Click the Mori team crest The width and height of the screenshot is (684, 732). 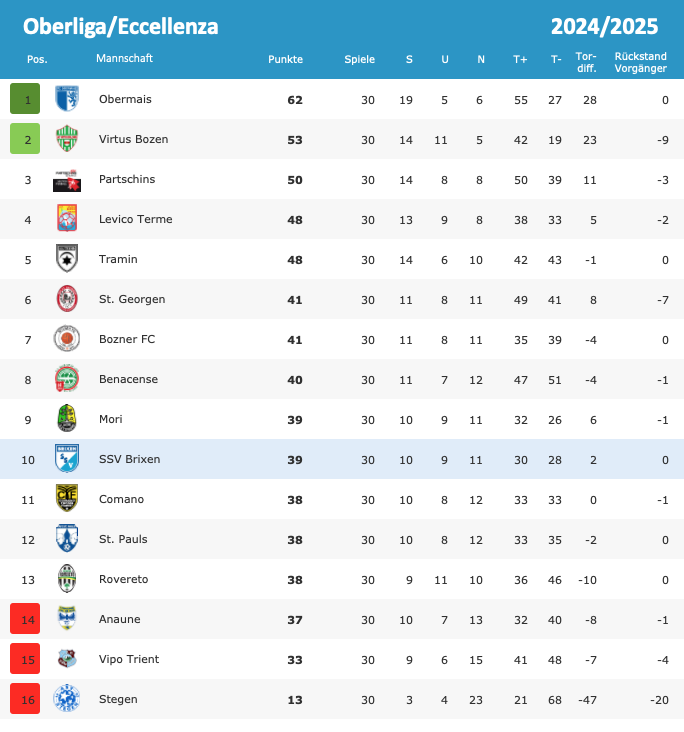click(67, 419)
